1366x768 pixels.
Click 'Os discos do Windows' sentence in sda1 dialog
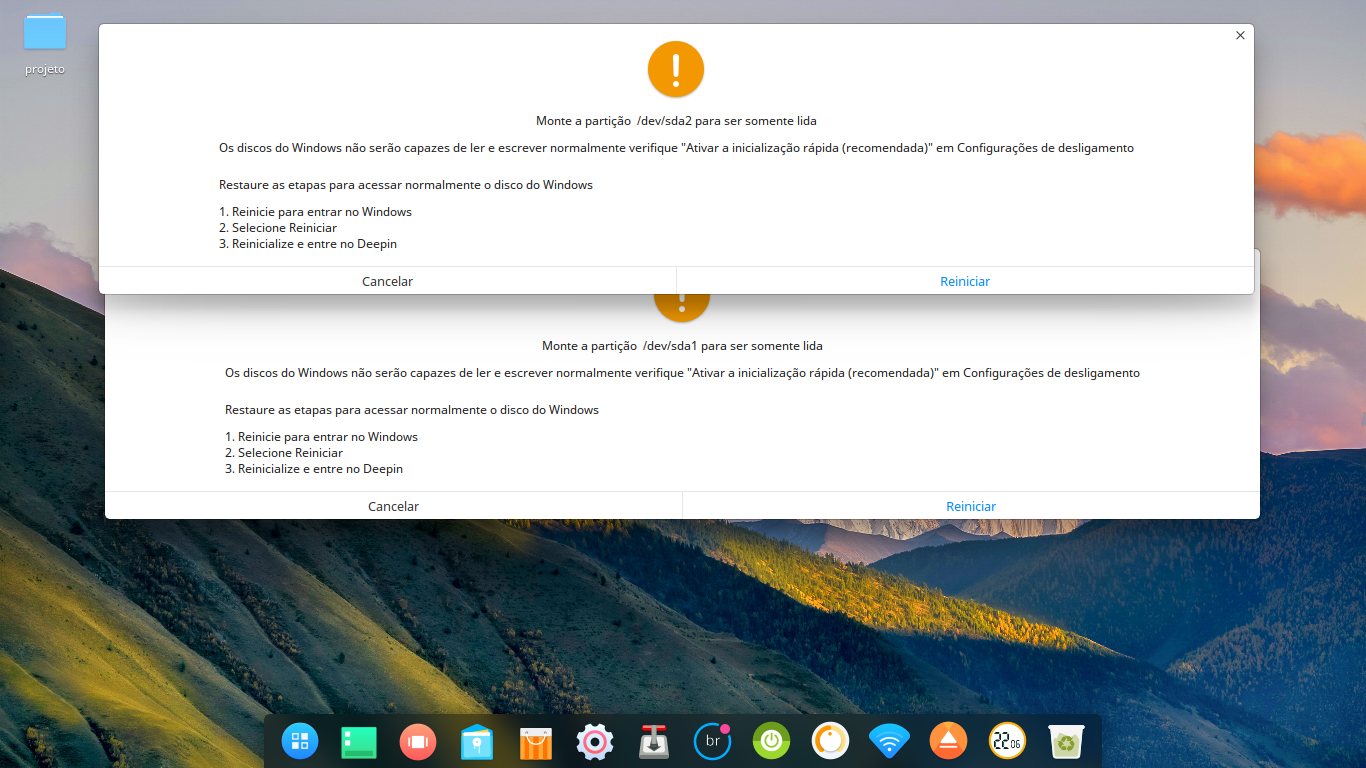[682, 373]
